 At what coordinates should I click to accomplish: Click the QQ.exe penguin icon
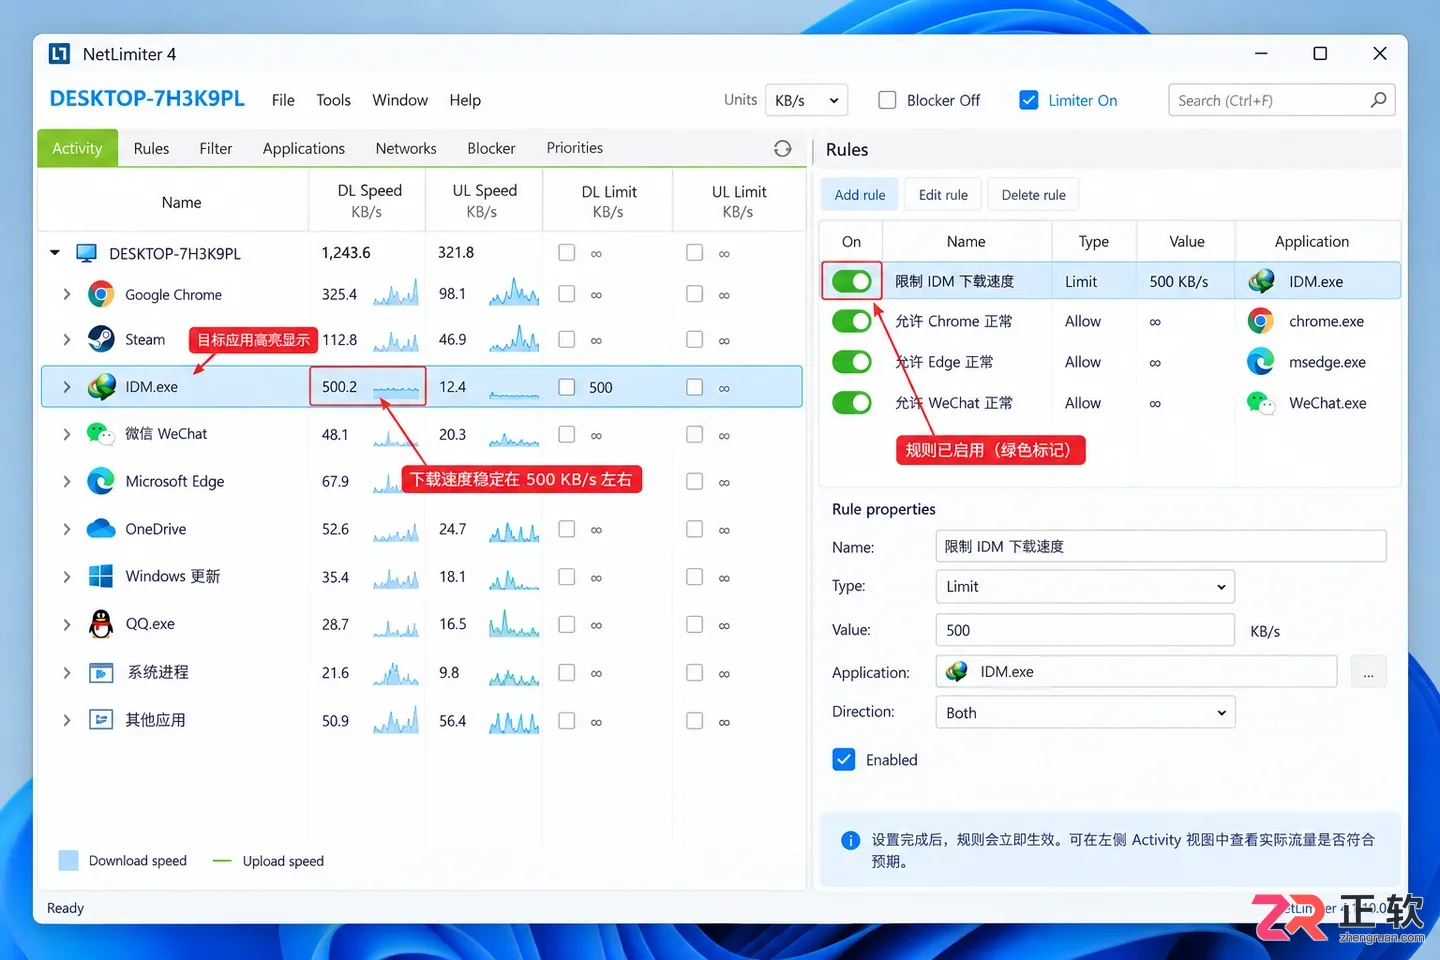click(101, 624)
